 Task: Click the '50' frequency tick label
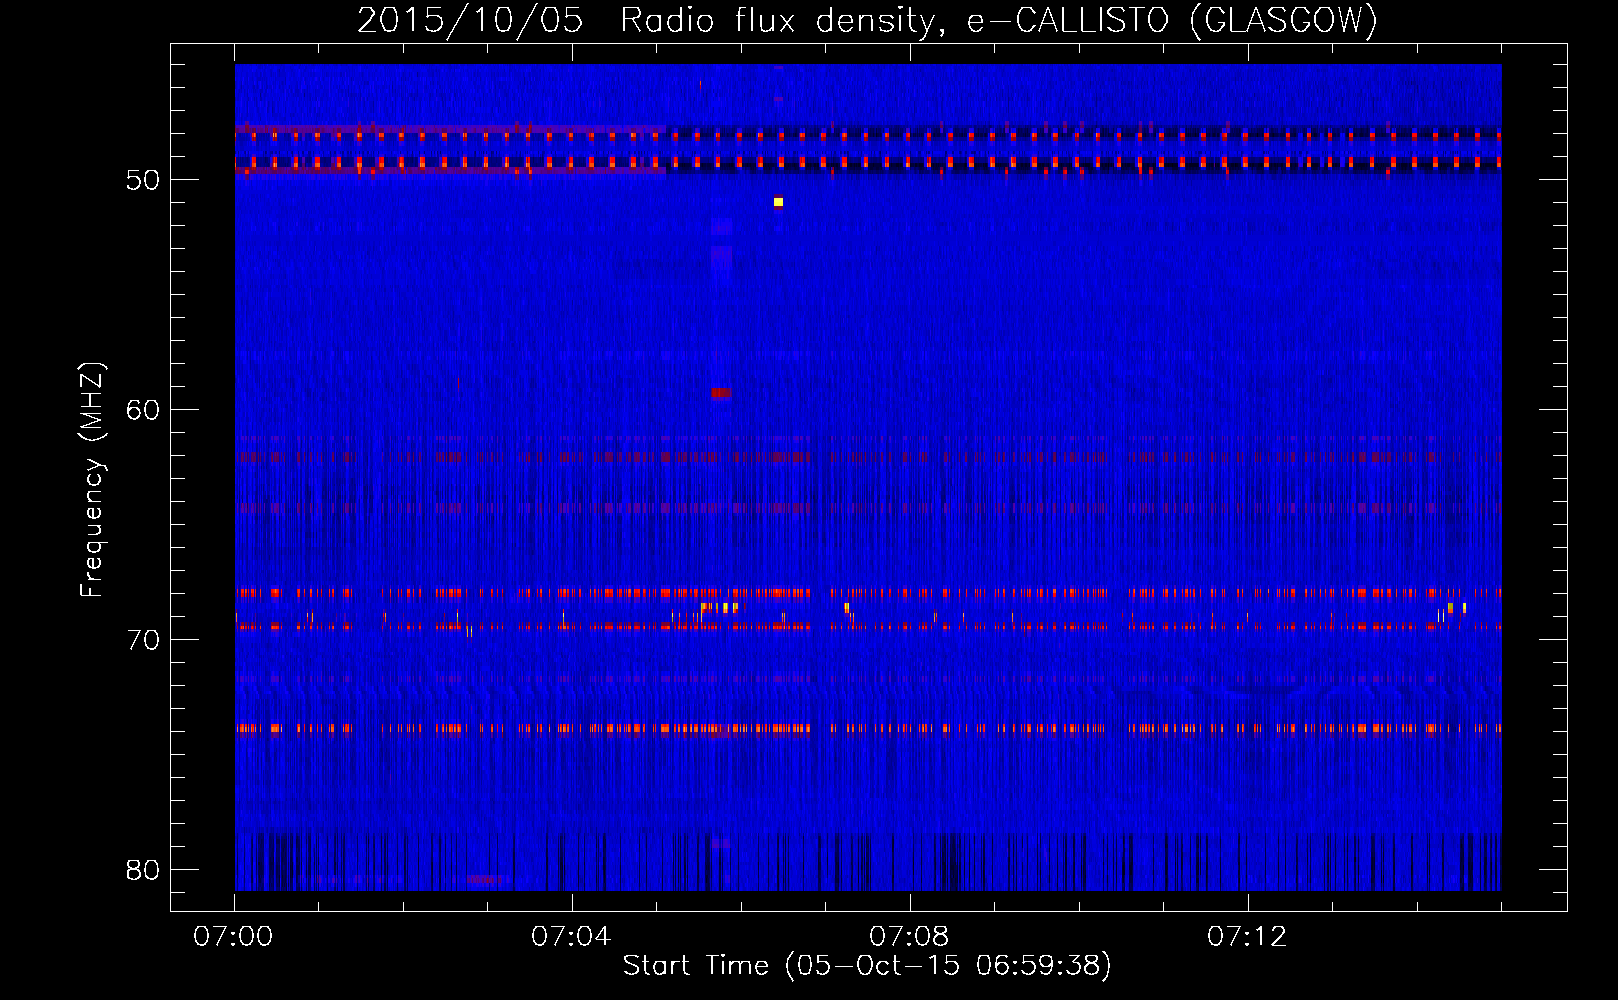pos(143,180)
